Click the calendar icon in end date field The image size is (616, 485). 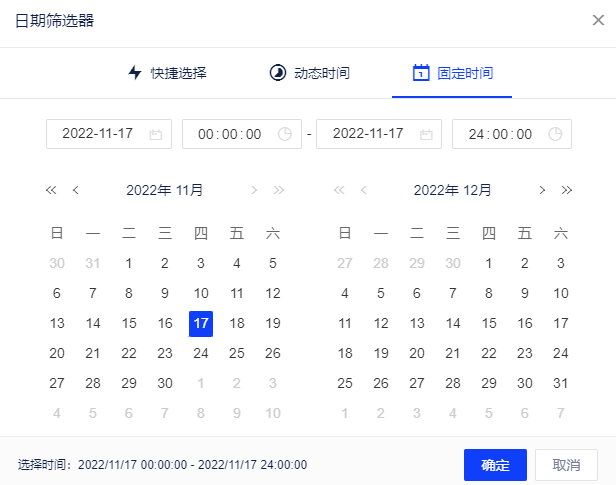pos(426,134)
